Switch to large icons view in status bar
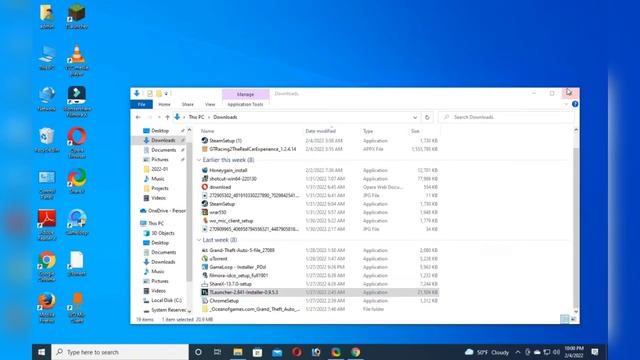Image resolution: width=640 pixels, height=360 pixels. click(x=573, y=319)
